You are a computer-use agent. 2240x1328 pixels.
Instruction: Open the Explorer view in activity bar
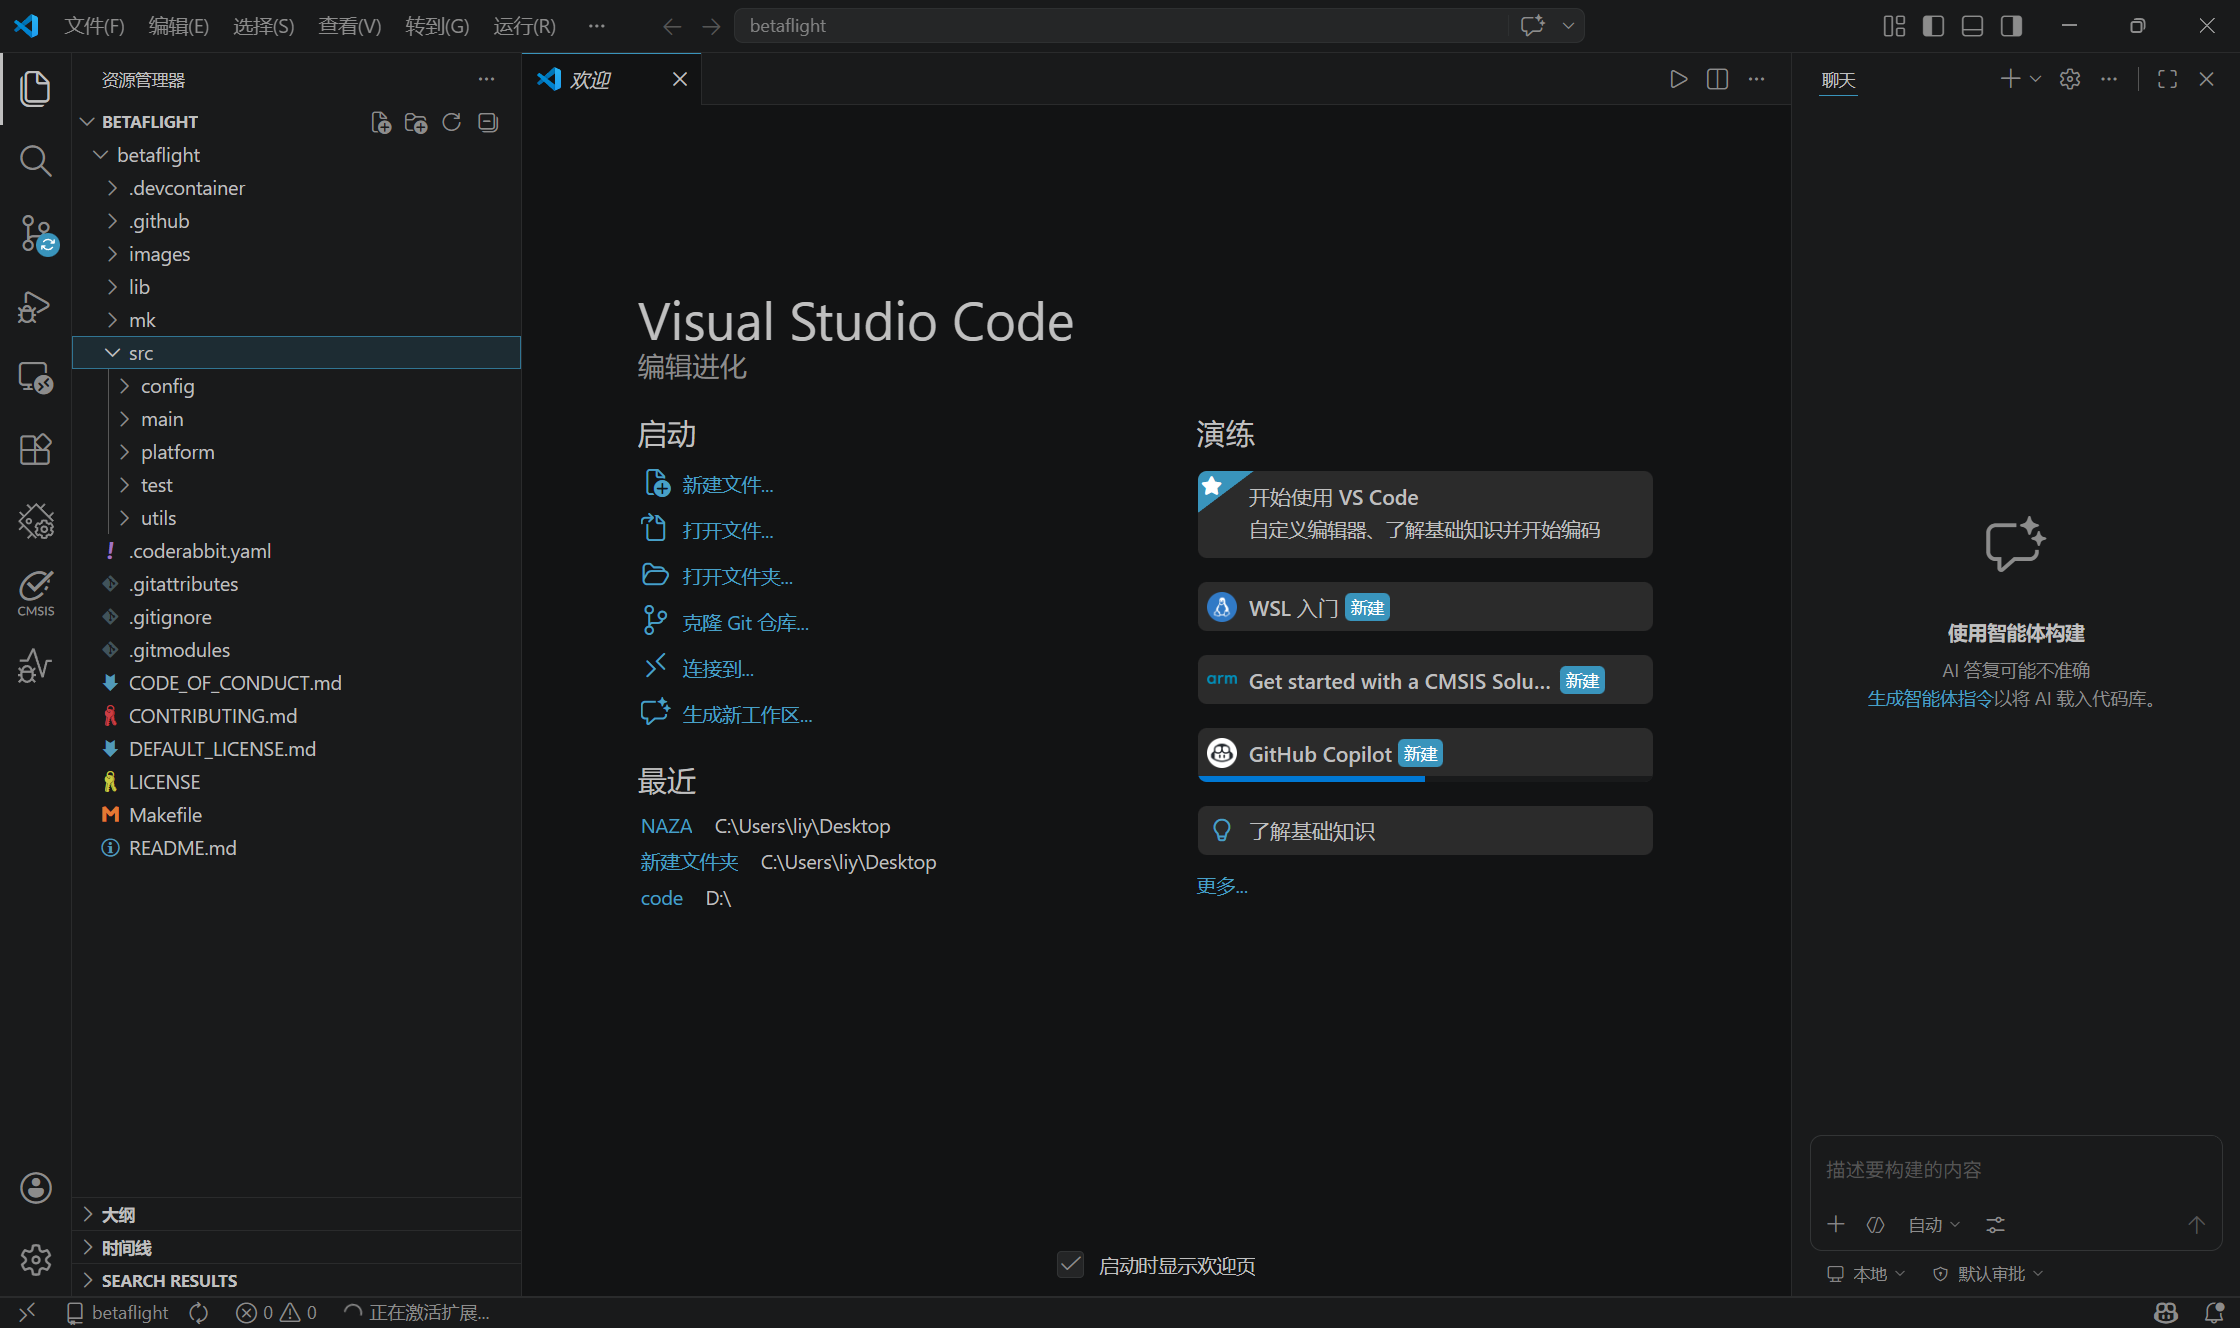(x=36, y=89)
